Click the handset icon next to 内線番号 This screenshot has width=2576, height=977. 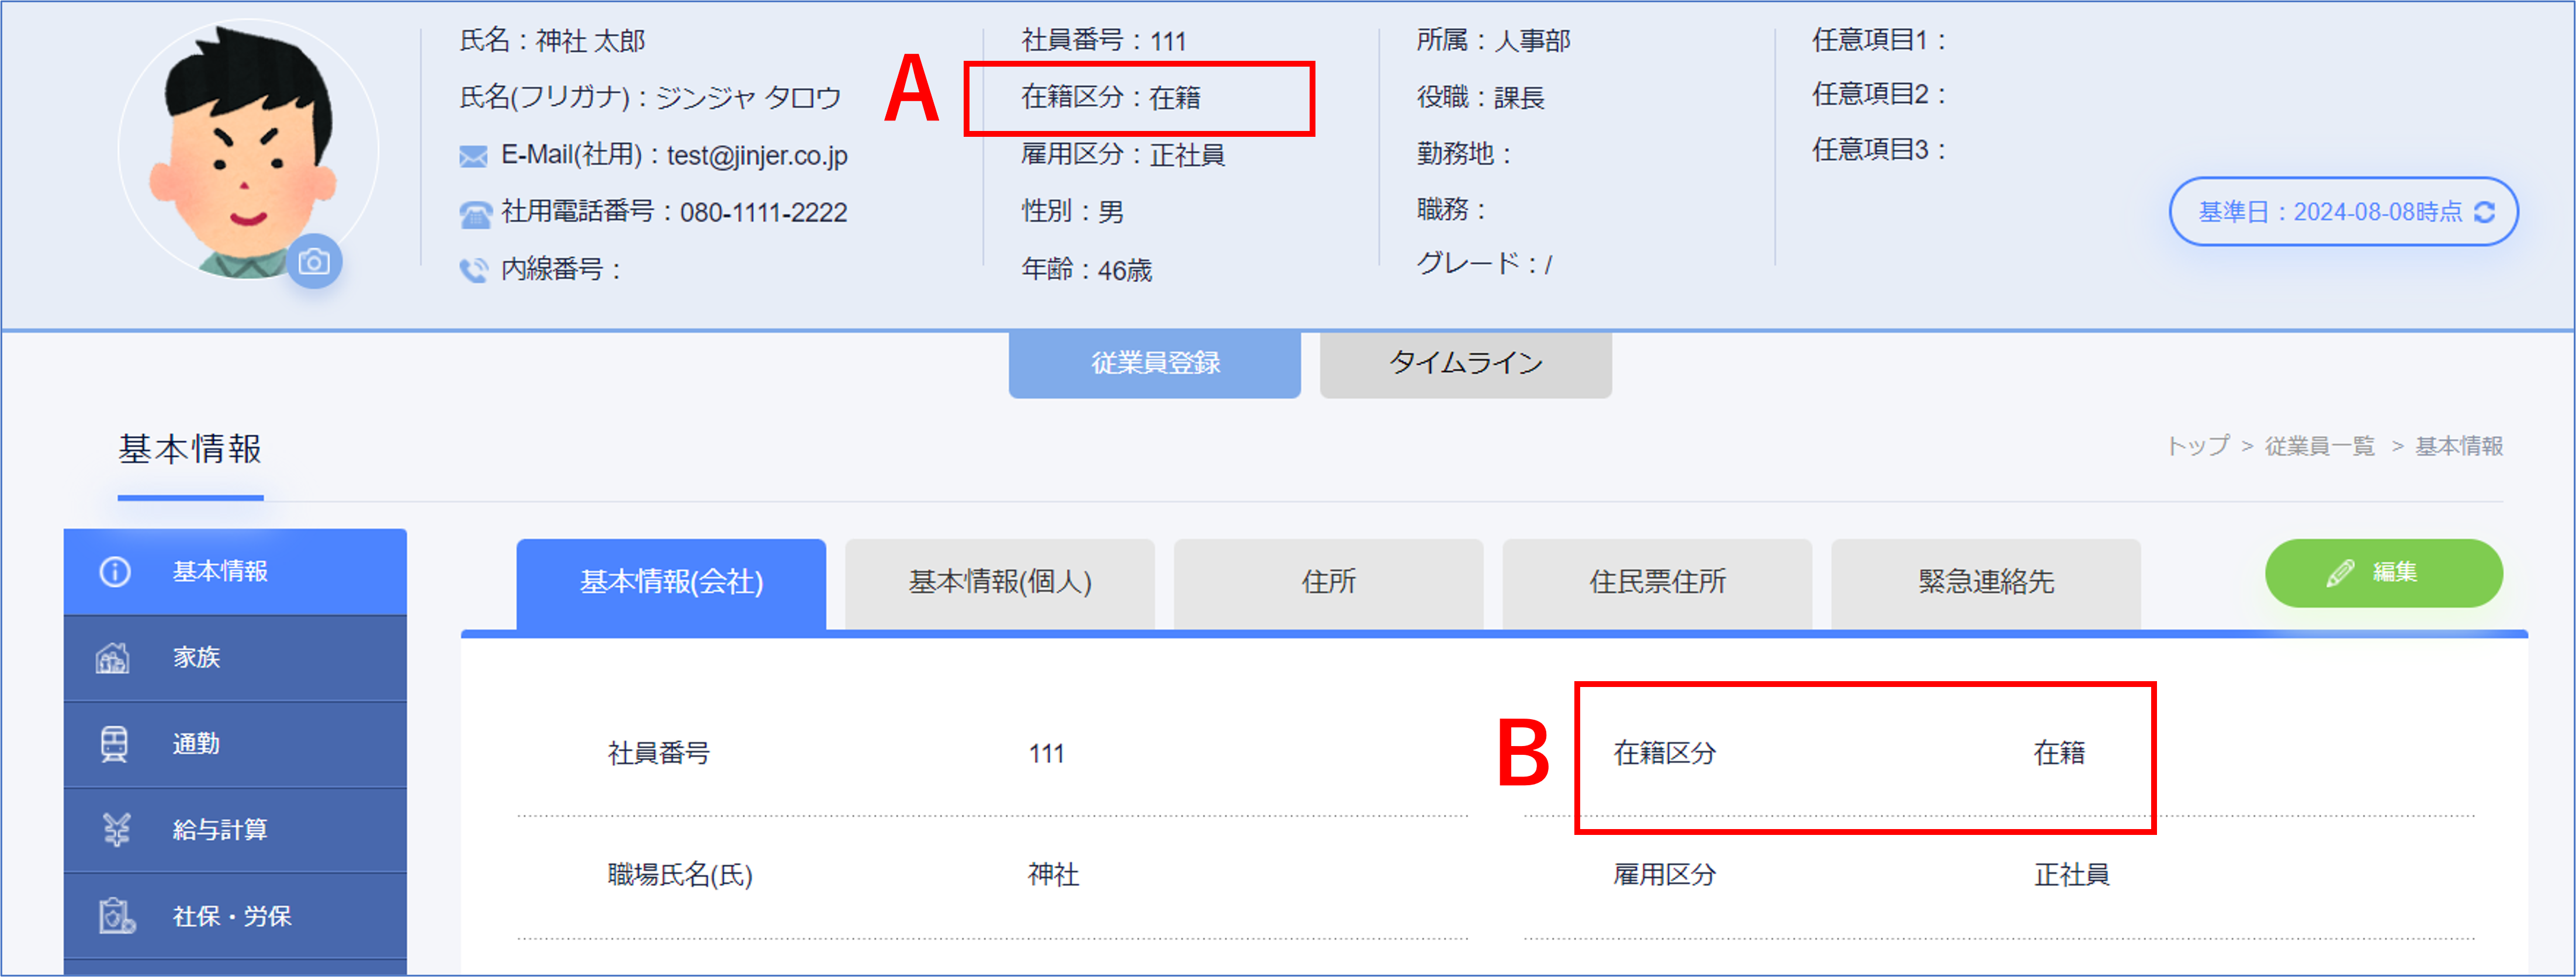click(x=473, y=270)
